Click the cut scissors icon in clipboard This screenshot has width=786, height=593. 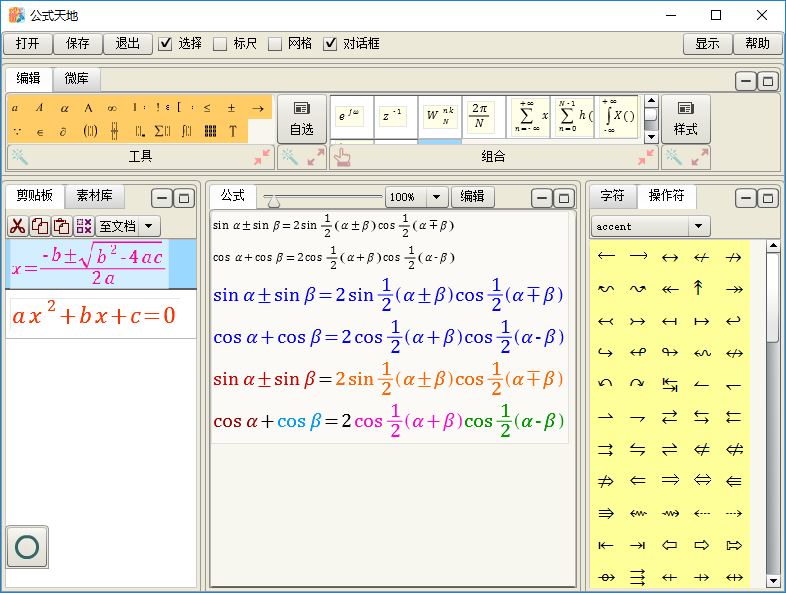pyautogui.click(x=18, y=226)
